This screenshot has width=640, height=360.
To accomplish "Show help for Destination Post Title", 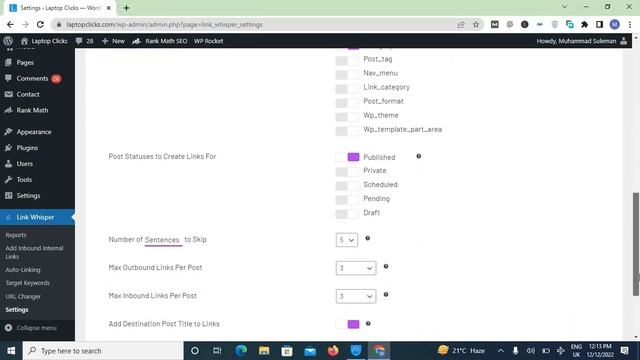I will 368,324.
